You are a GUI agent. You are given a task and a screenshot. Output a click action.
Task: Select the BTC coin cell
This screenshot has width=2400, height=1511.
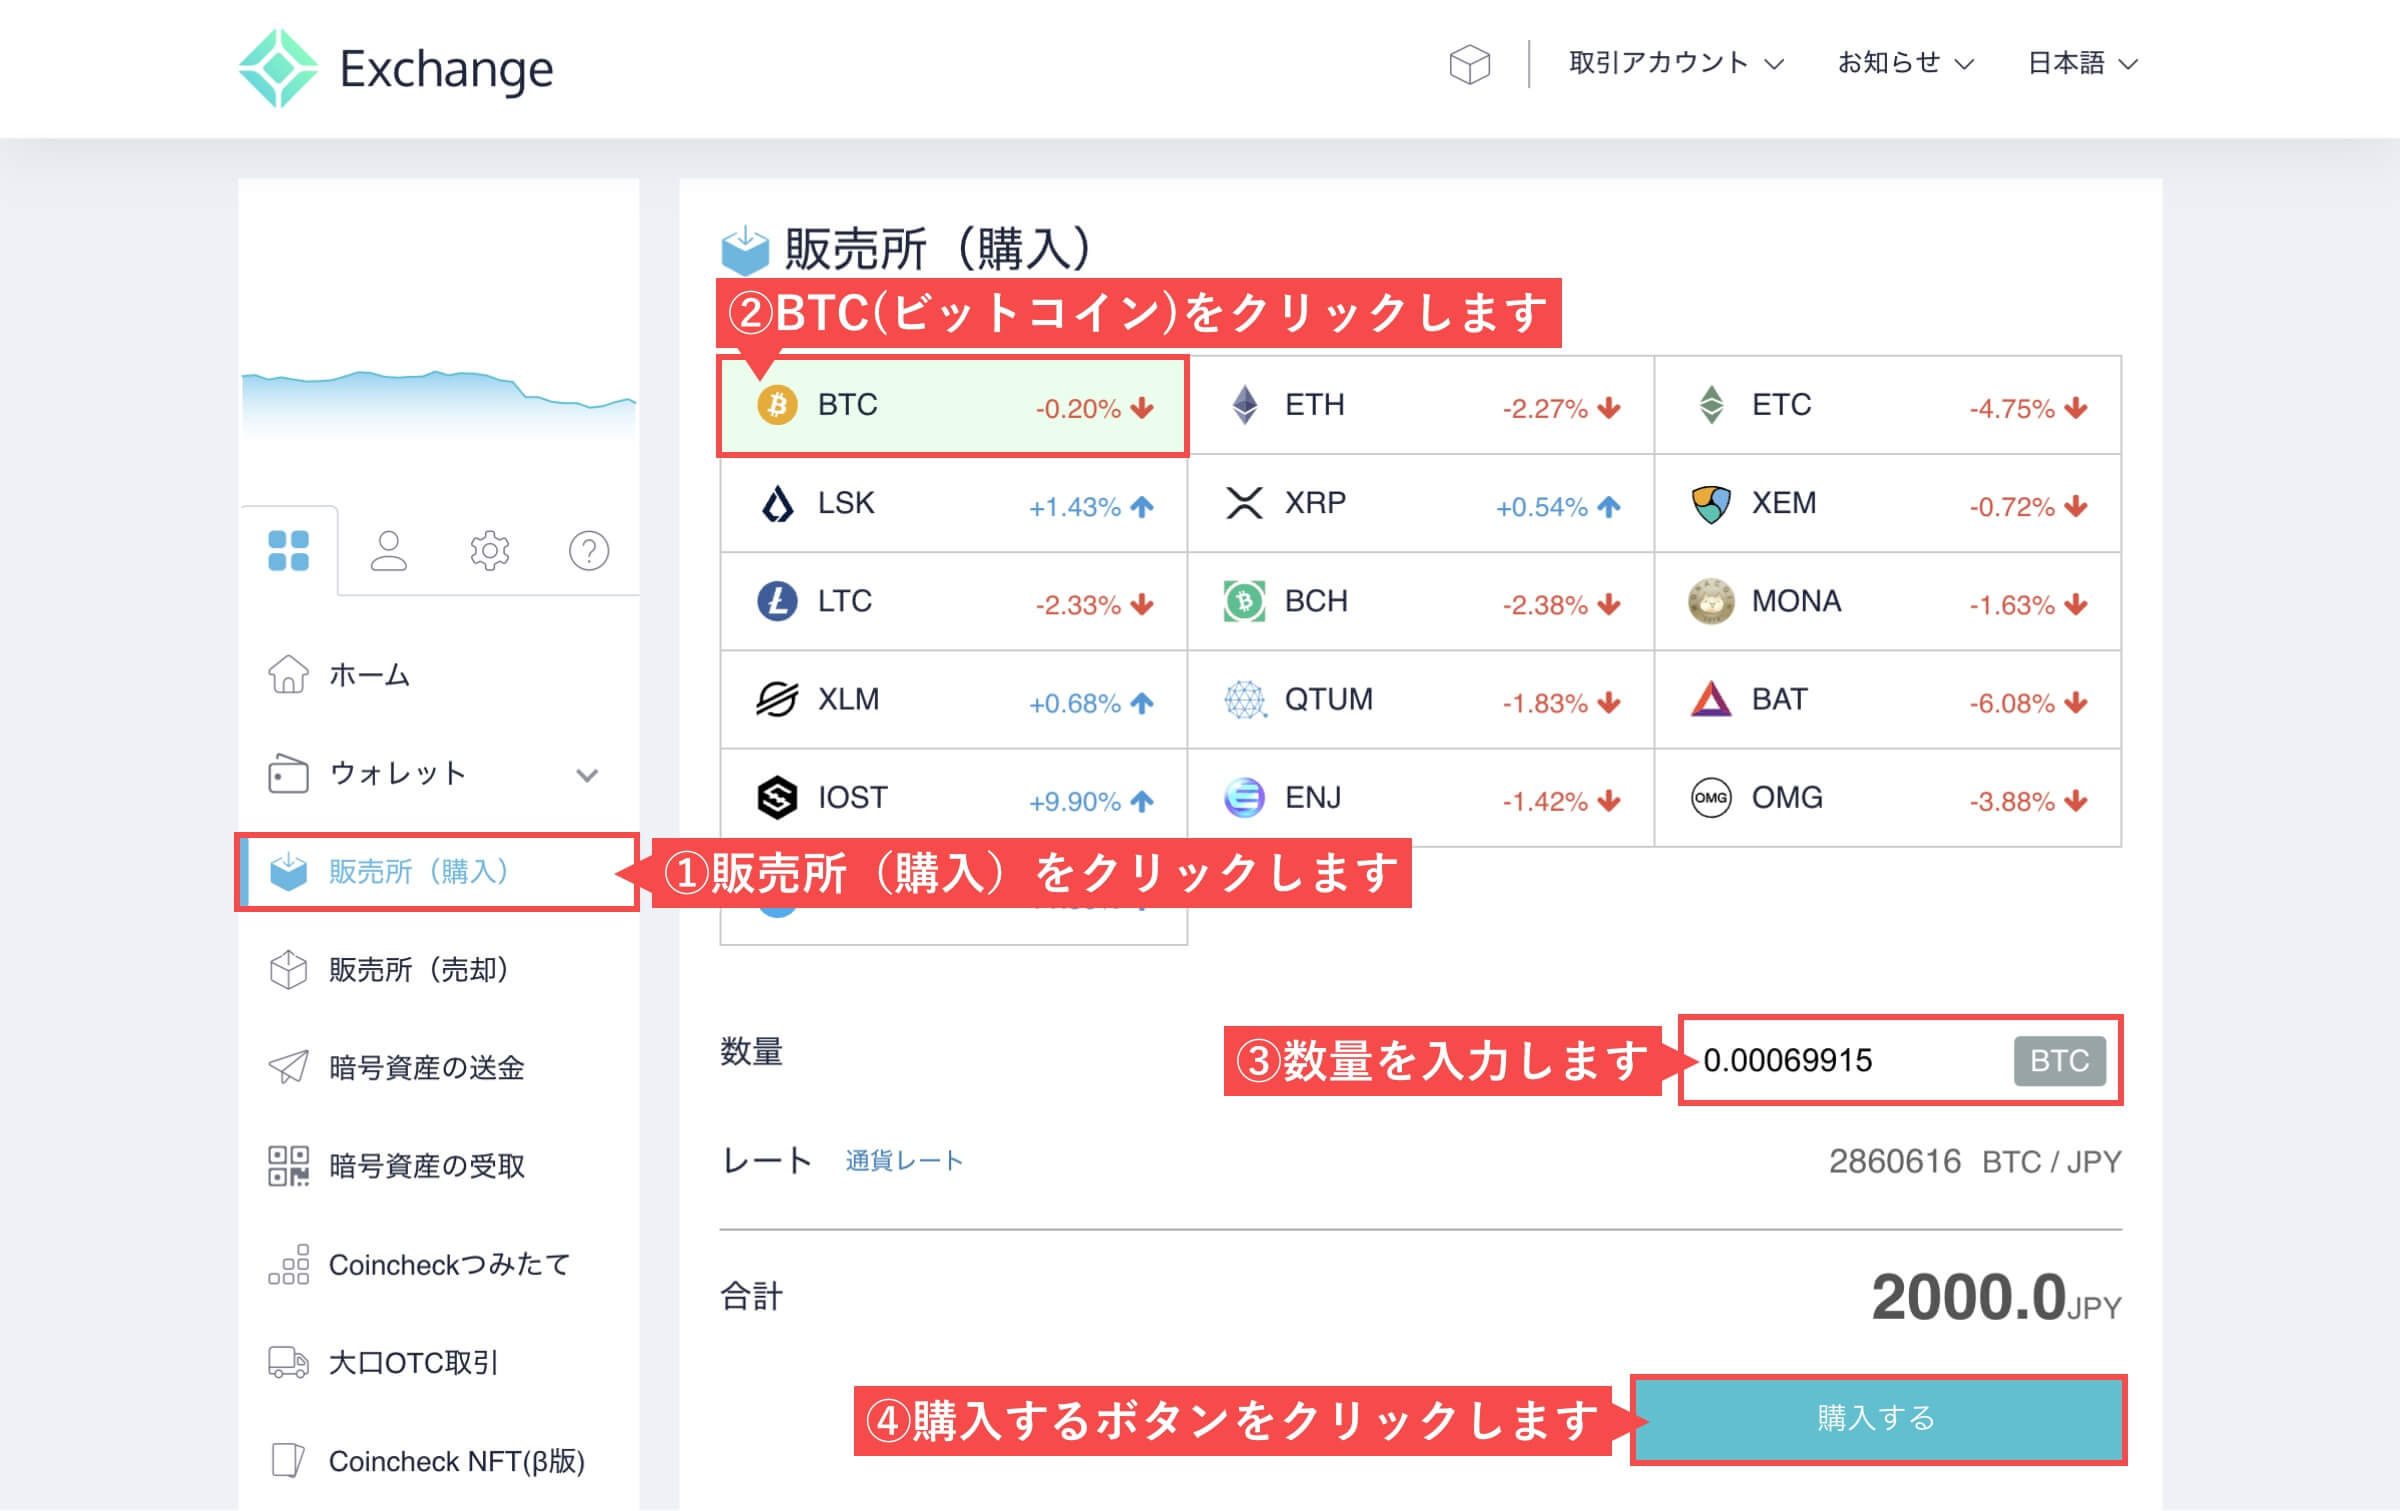click(x=953, y=406)
